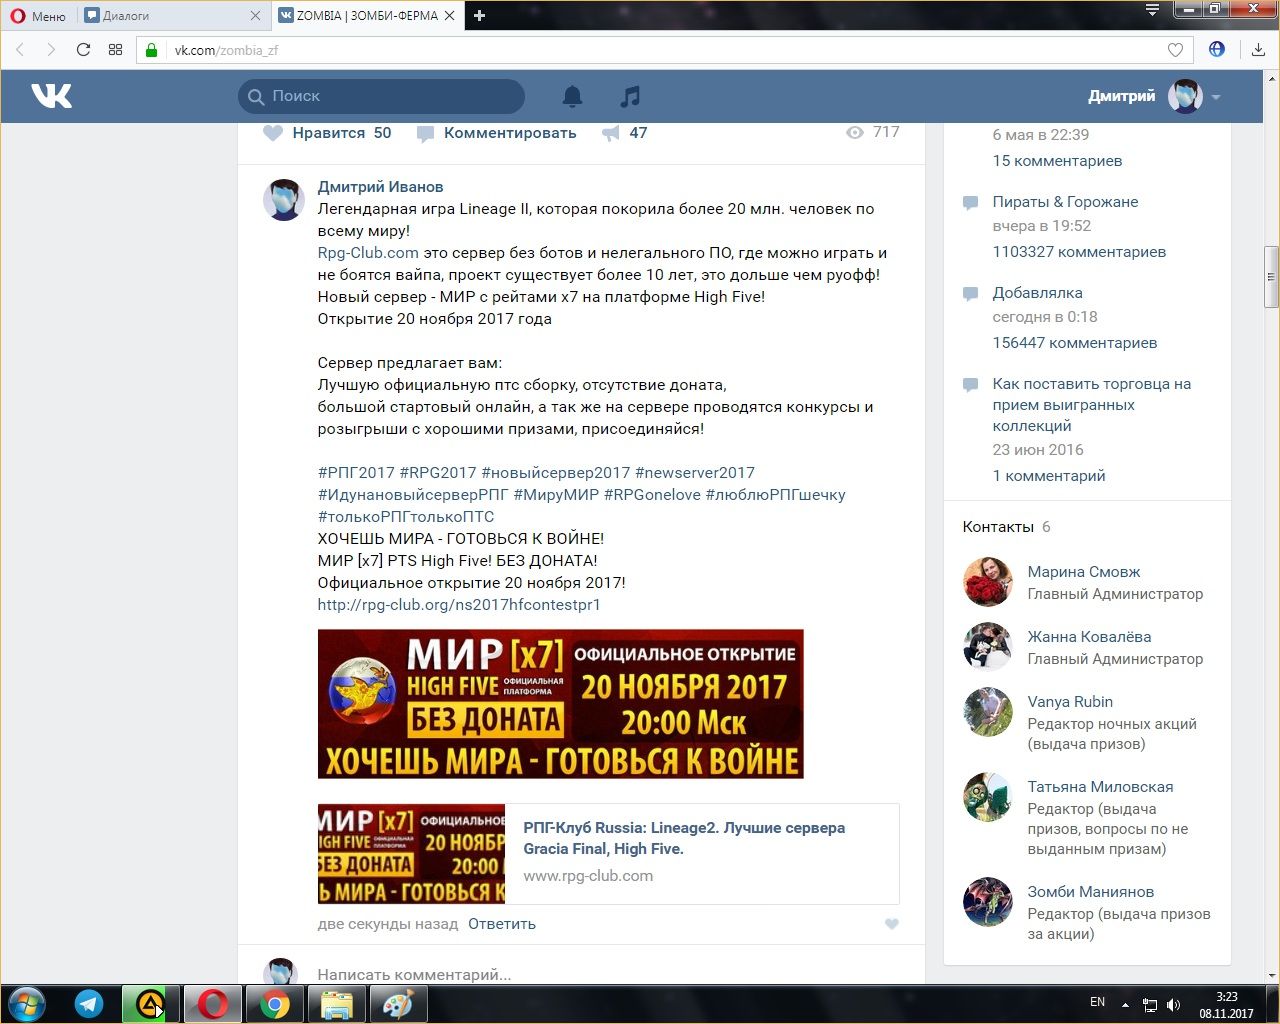Open the #РПГ2017 hashtag

pyautogui.click(x=356, y=473)
